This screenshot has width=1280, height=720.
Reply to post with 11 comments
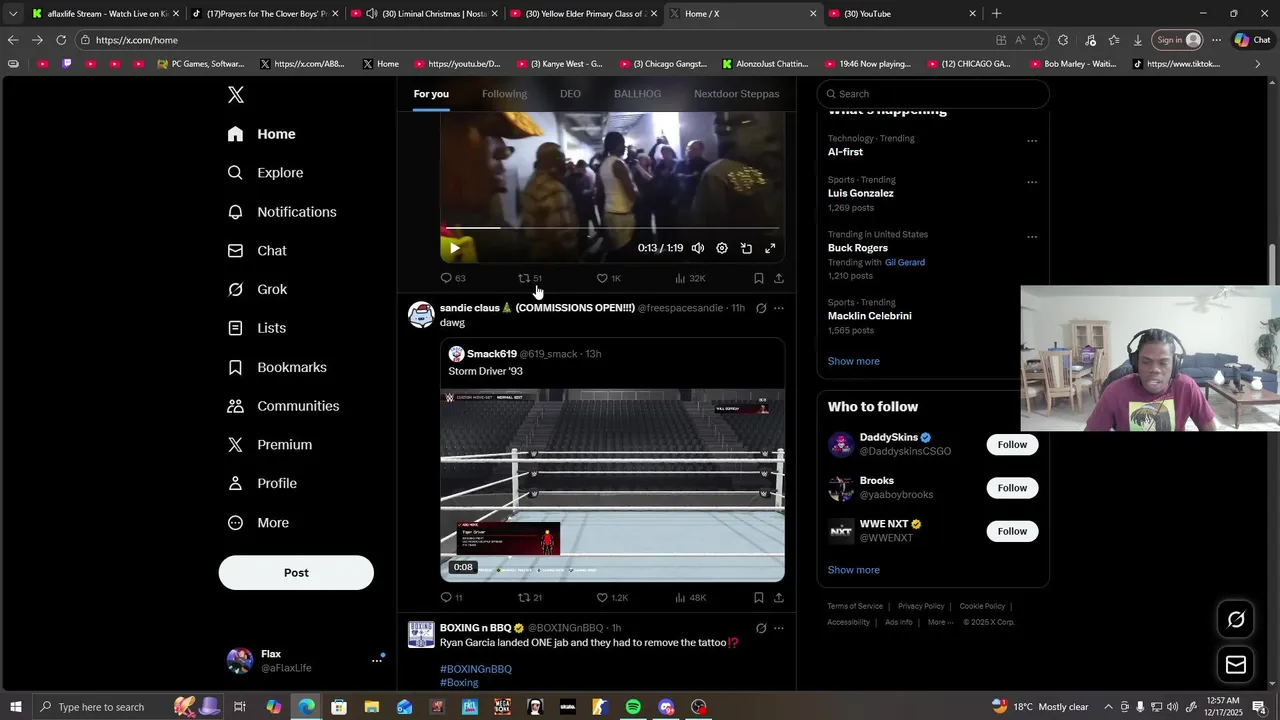click(x=452, y=598)
